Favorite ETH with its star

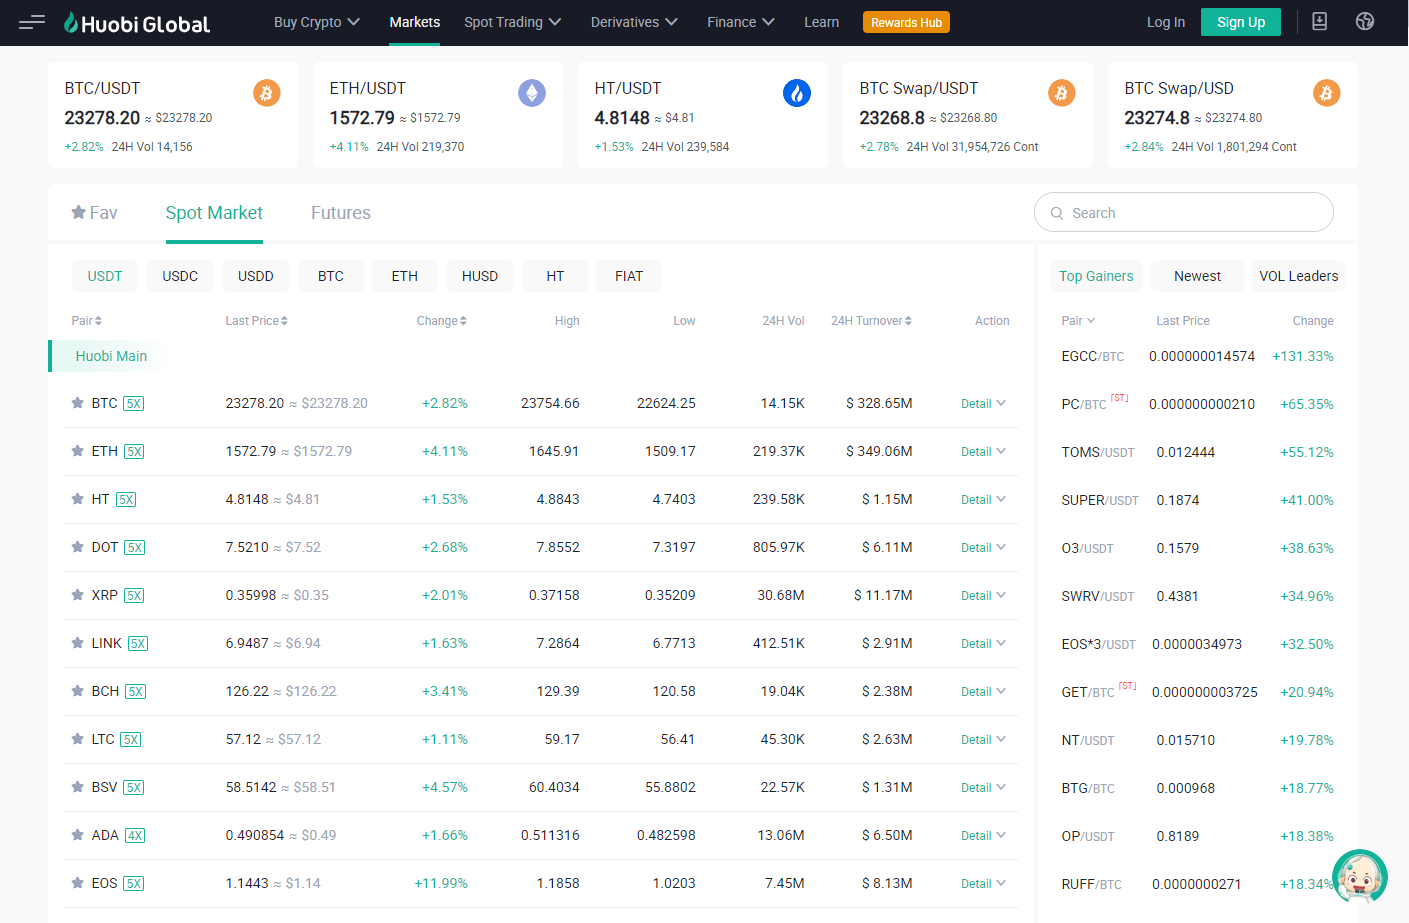click(77, 451)
